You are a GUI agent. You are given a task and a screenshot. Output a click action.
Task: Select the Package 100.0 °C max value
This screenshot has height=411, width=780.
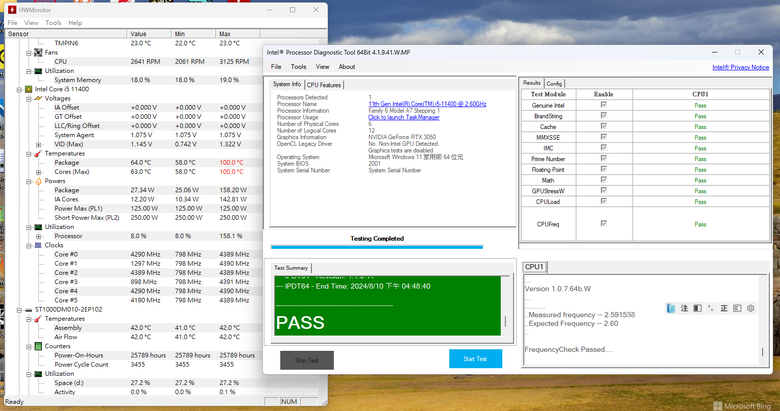tap(231, 163)
